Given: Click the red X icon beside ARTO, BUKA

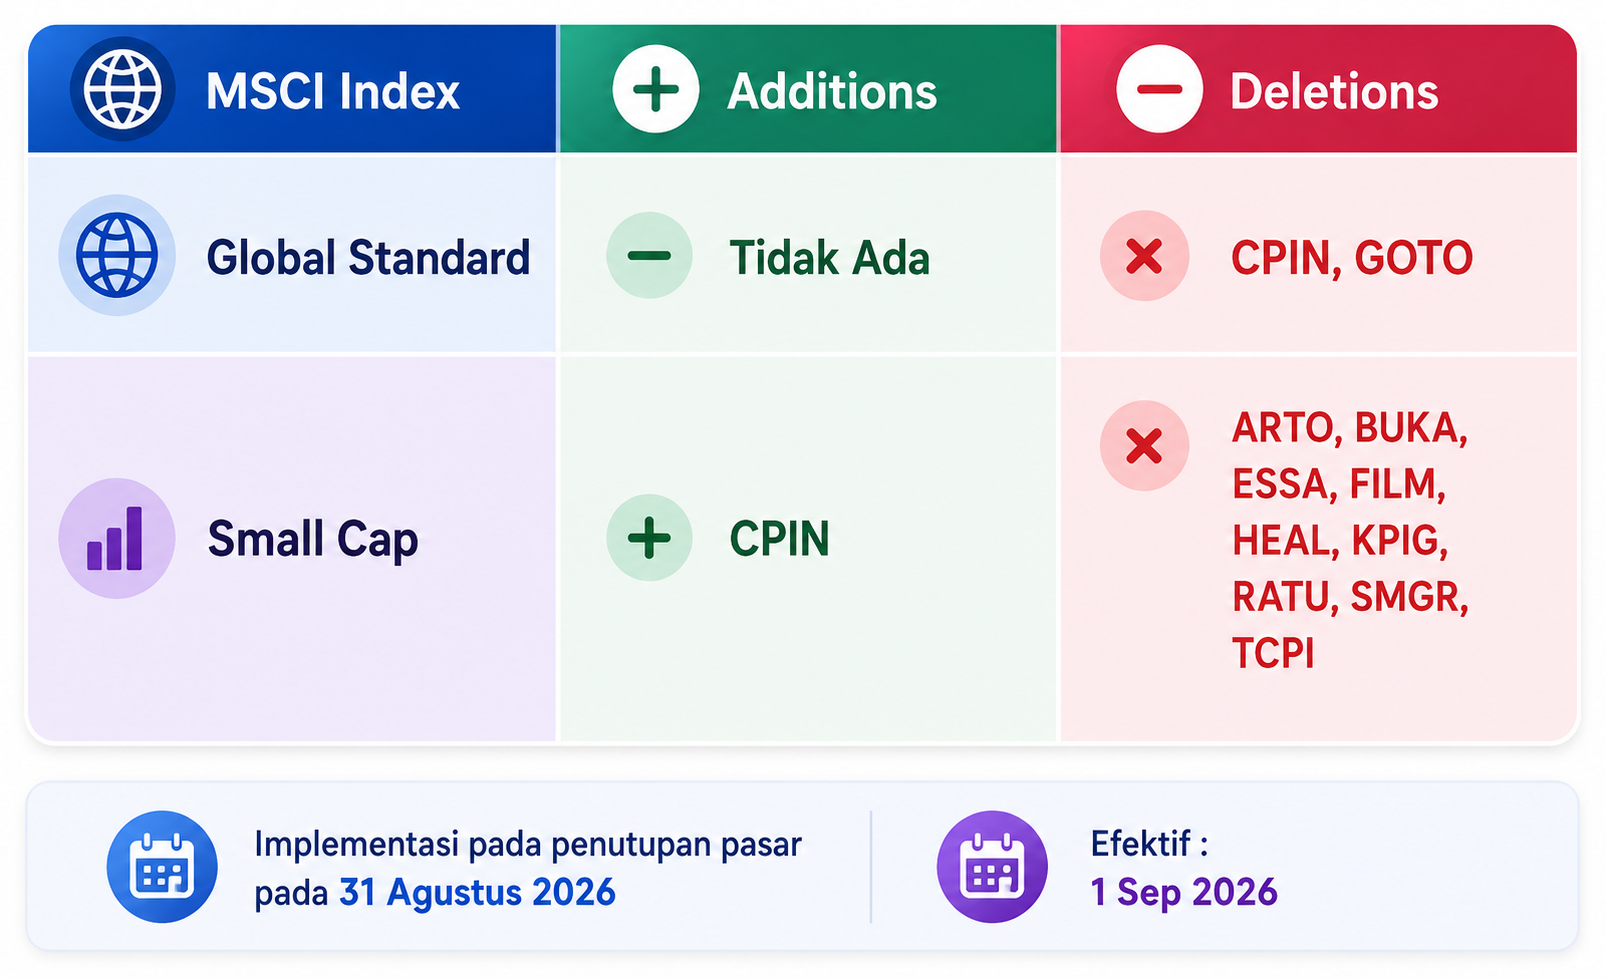Looking at the screenshot, I should coord(1144,446).
